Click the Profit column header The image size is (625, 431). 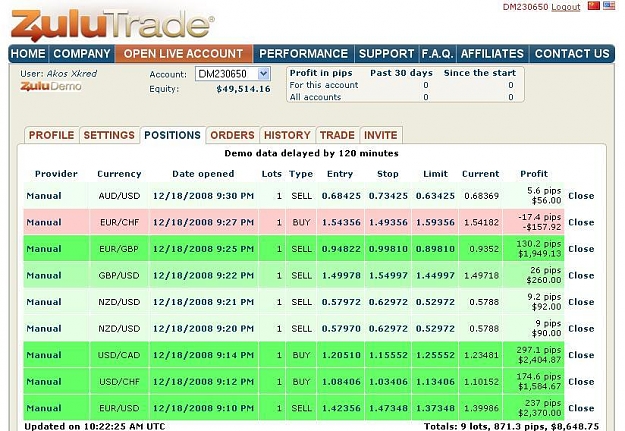pyautogui.click(x=534, y=174)
